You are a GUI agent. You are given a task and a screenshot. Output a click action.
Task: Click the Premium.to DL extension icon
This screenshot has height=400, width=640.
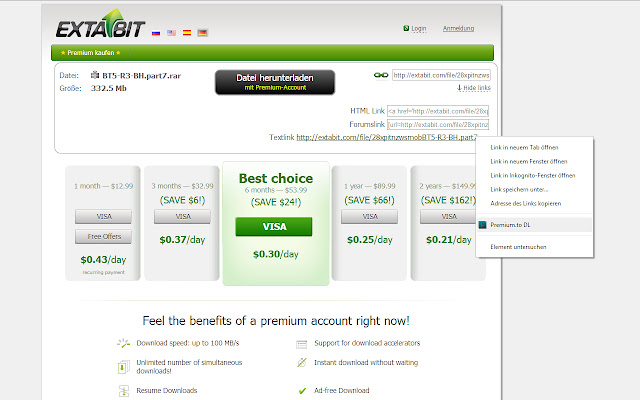pos(482,225)
